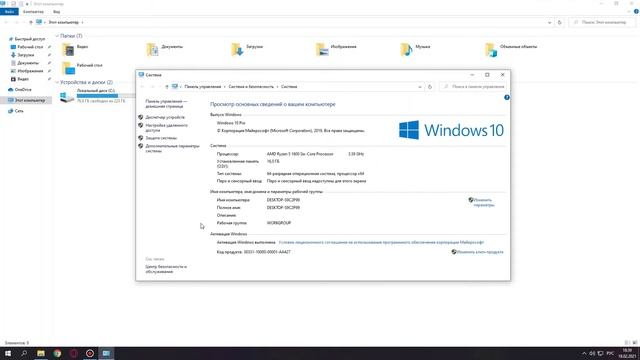Click blue help icon in System window

tap(507, 98)
